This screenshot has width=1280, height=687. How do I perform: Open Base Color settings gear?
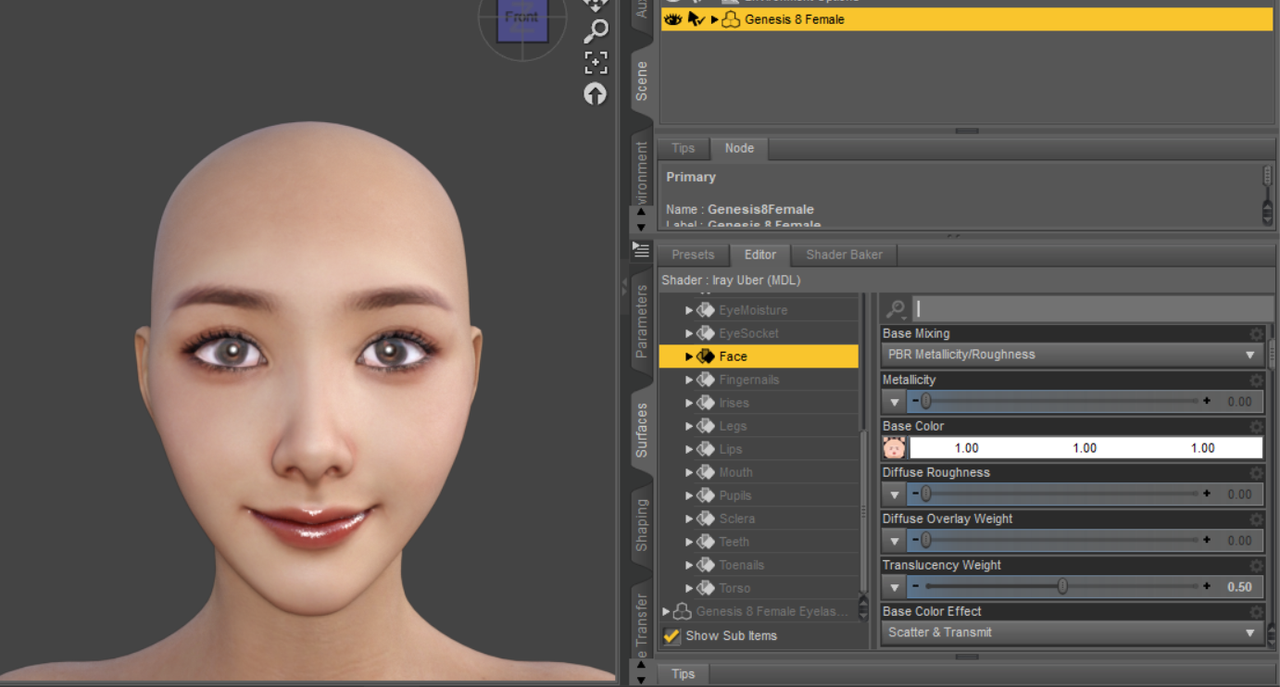[1256, 427]
